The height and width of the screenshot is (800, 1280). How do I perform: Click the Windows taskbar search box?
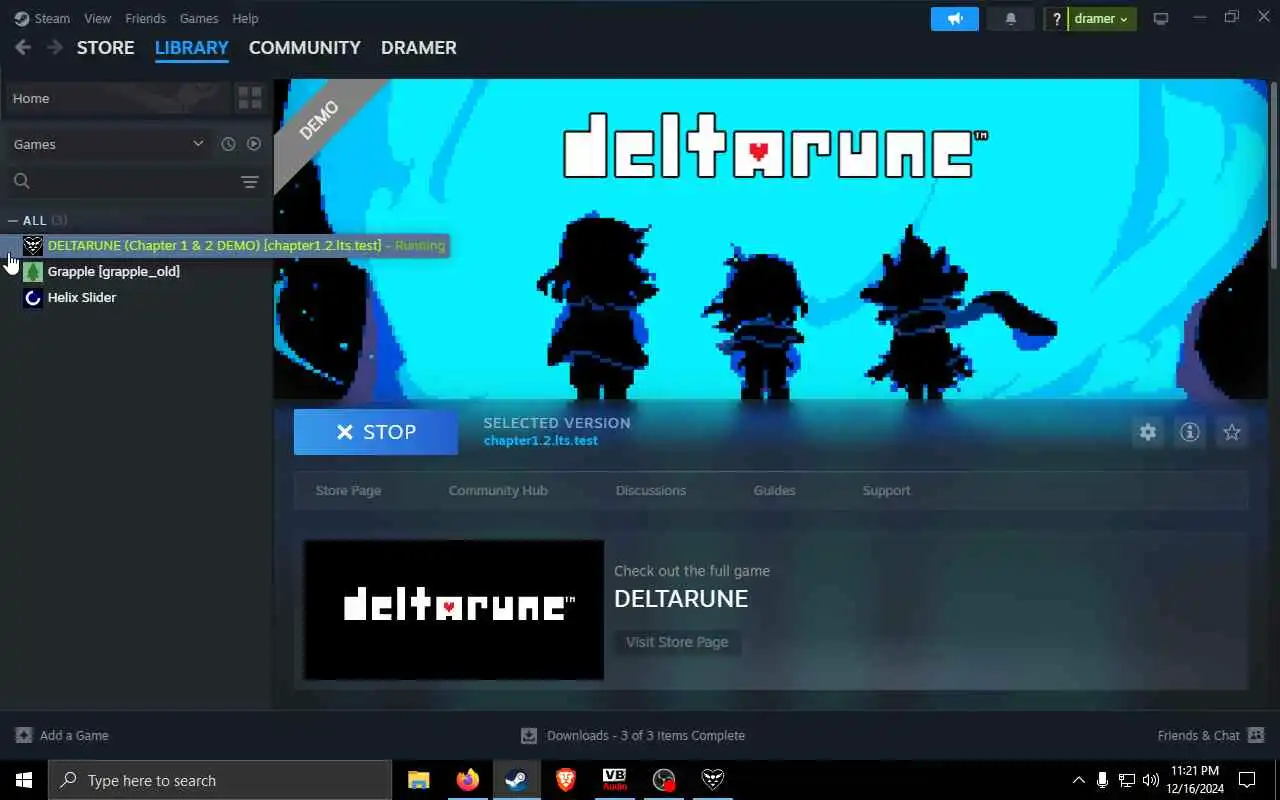pyautogui.click(x=220, y=780)
